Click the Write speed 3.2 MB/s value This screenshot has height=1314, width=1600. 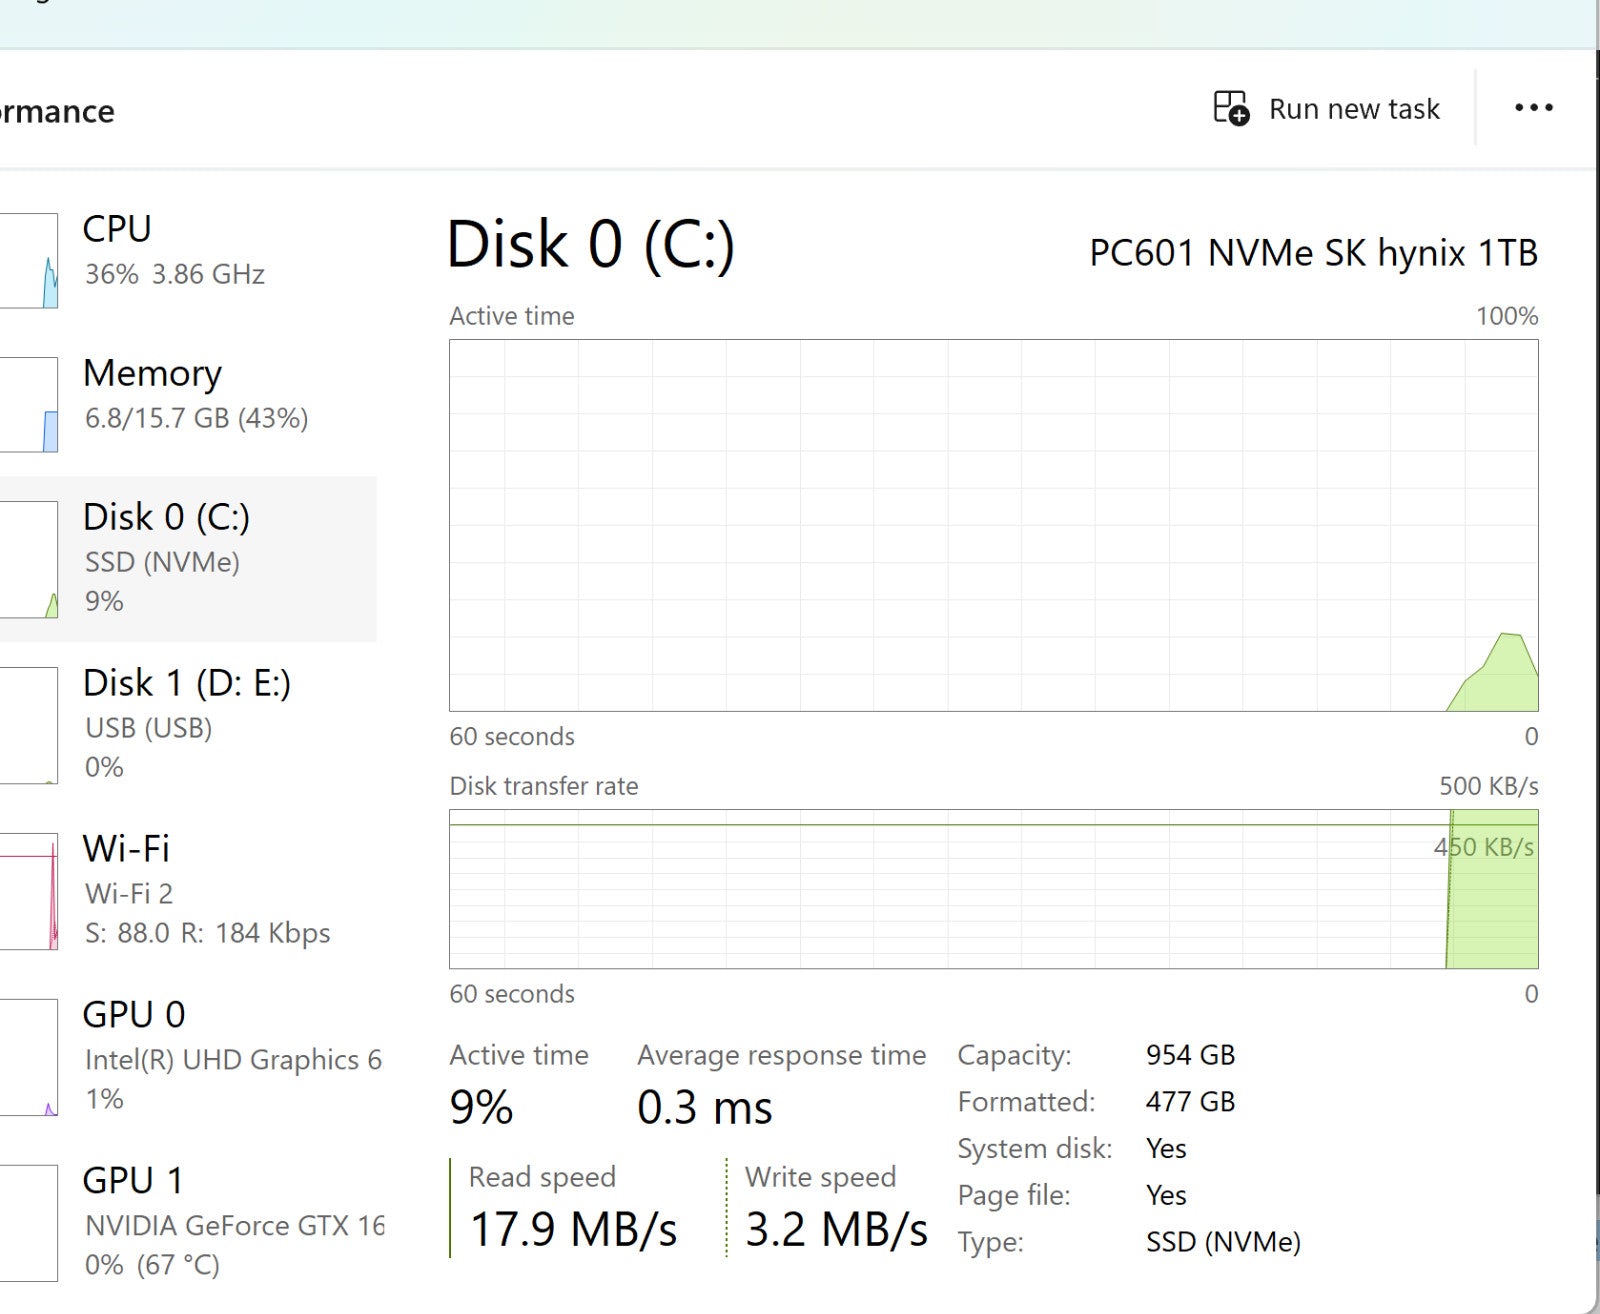(x=836, y=1229)
